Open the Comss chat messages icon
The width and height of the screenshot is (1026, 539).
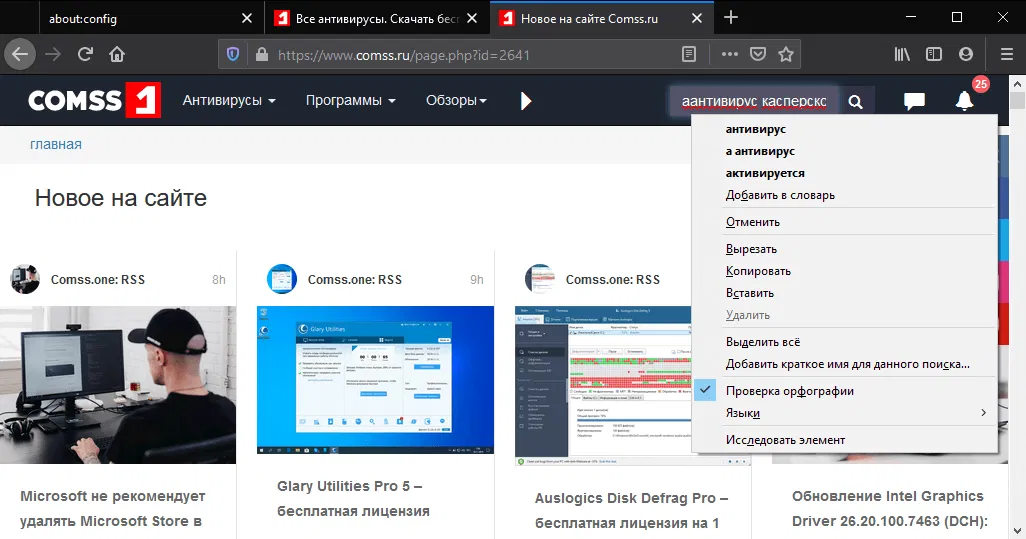(914, 101)
